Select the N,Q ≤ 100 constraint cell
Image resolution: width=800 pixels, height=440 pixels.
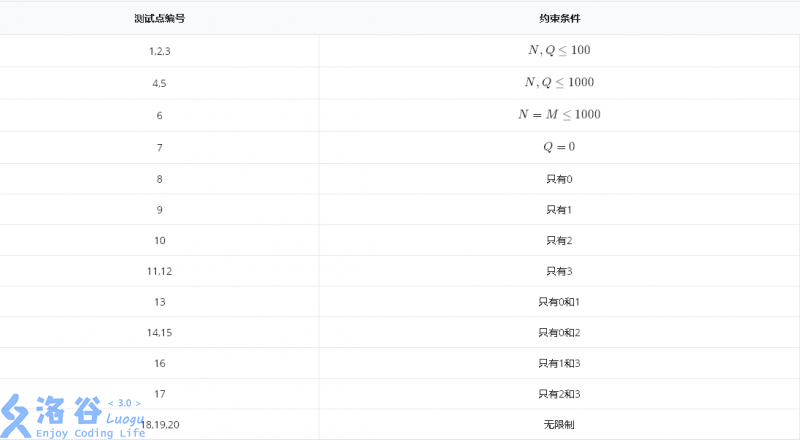point(559,50)
